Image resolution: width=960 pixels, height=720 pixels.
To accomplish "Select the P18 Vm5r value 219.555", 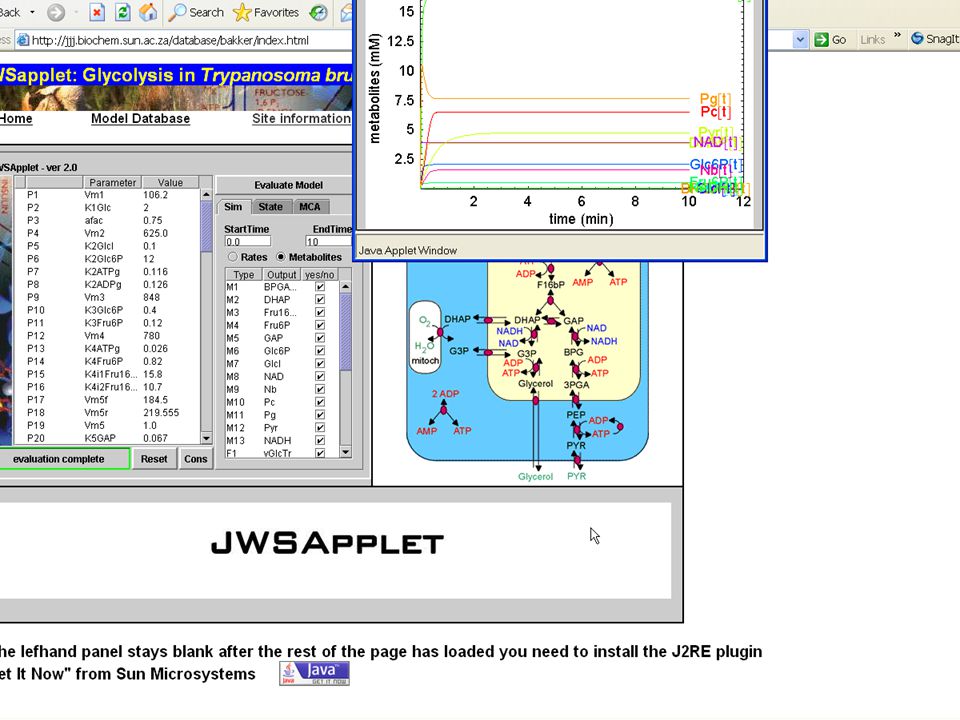I will tap(161, 413).
